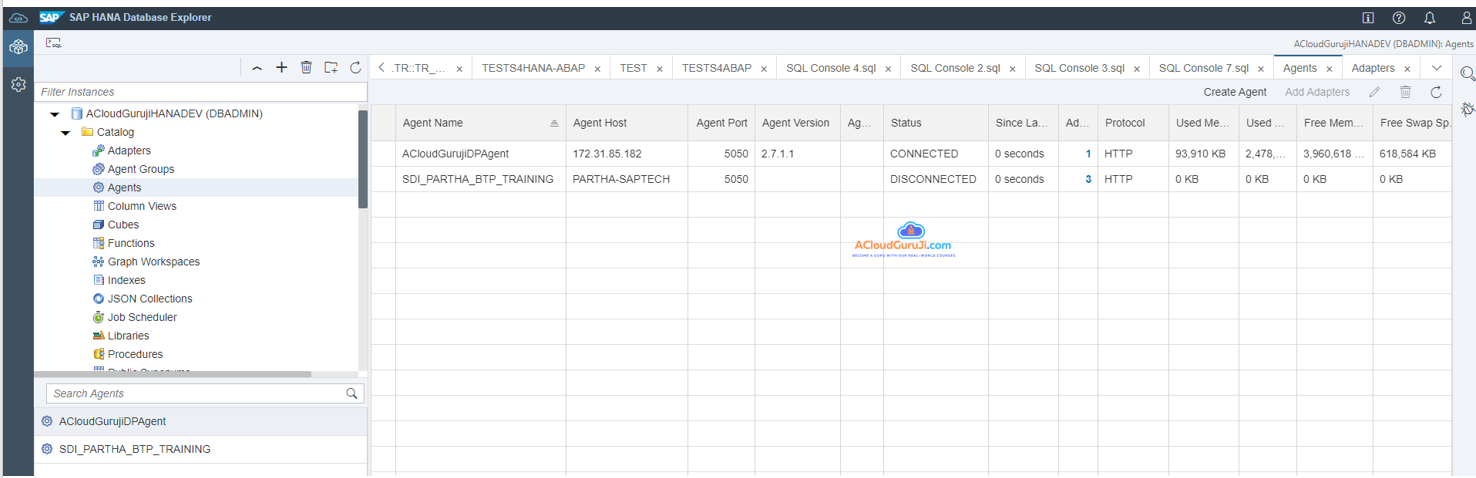
Task: Open the help question mark icon
Action: (x=1399, y=18)
